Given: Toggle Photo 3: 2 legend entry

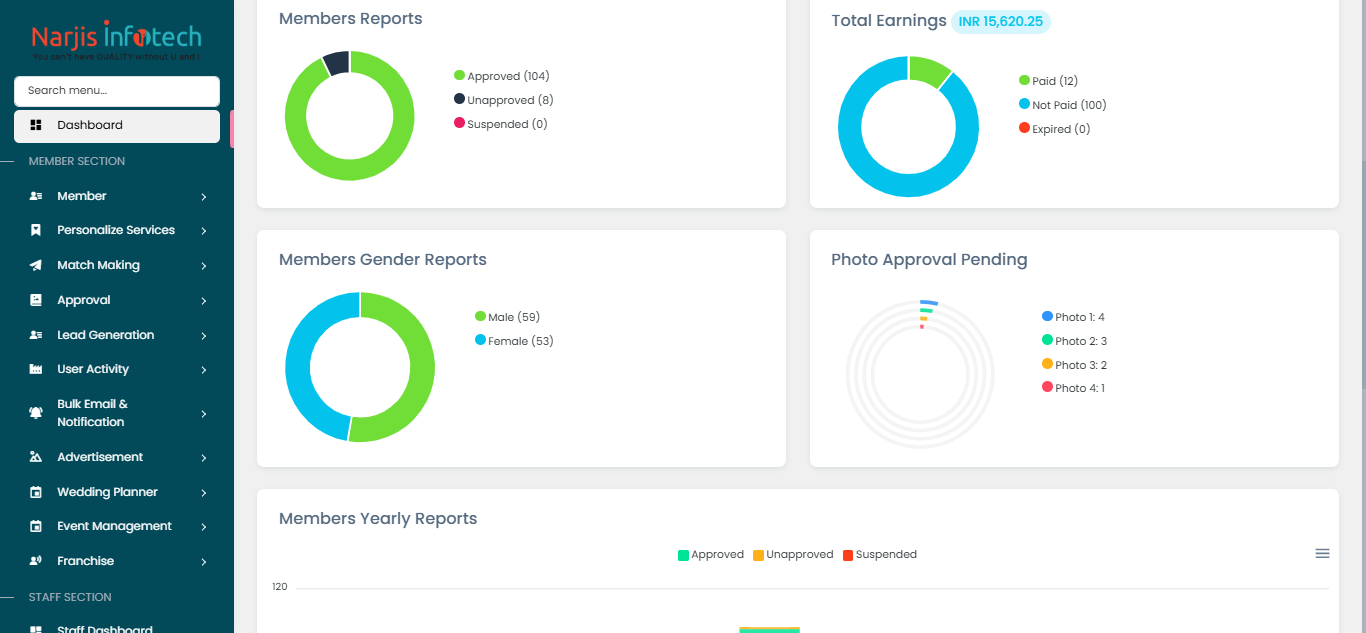Looking at the screenshot, I should point(1075,365).
